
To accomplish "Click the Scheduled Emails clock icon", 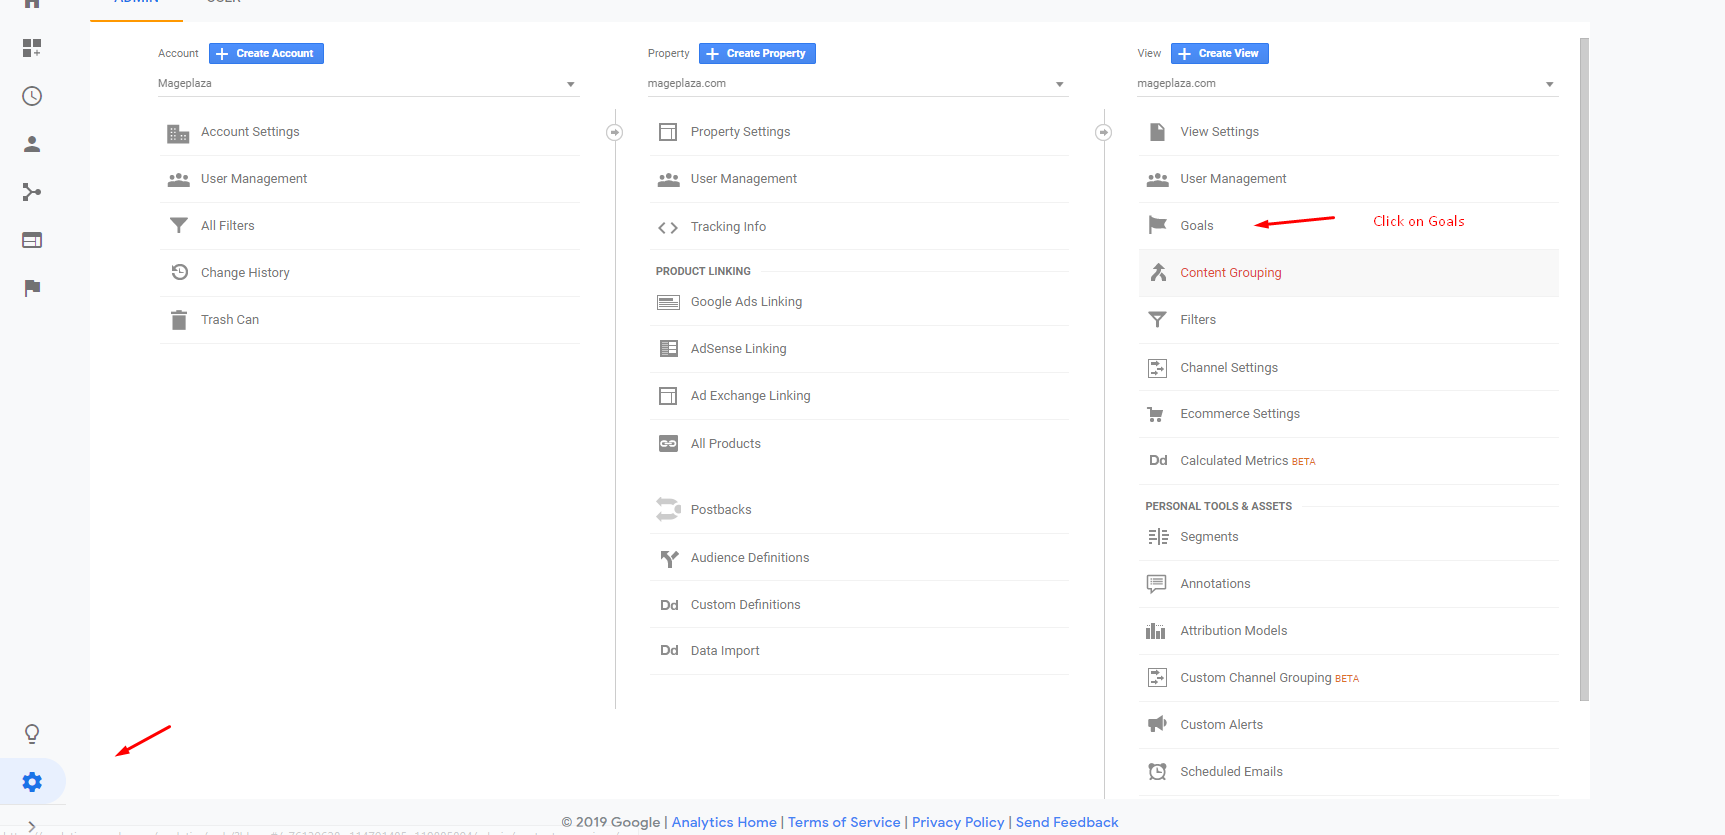I will click(x=1157, y=771).
